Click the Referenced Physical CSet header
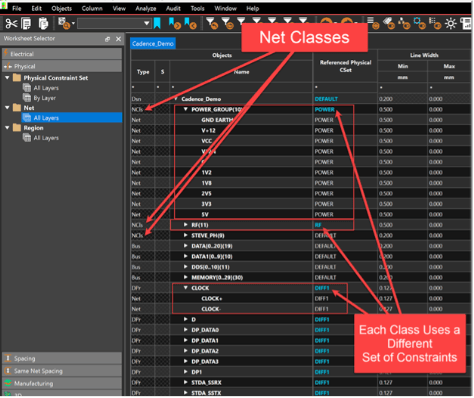474x398 pixels. click(x=345, y=66)
